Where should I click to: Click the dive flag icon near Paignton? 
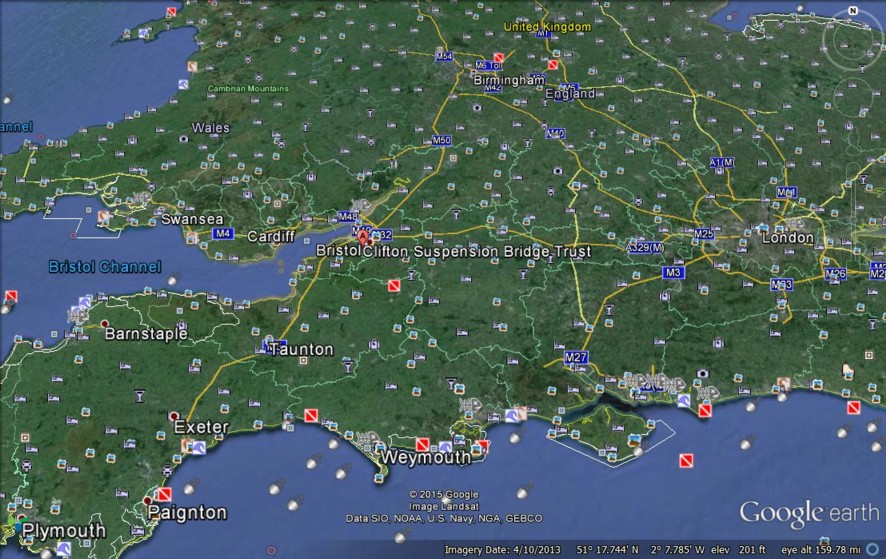point(164,493)
